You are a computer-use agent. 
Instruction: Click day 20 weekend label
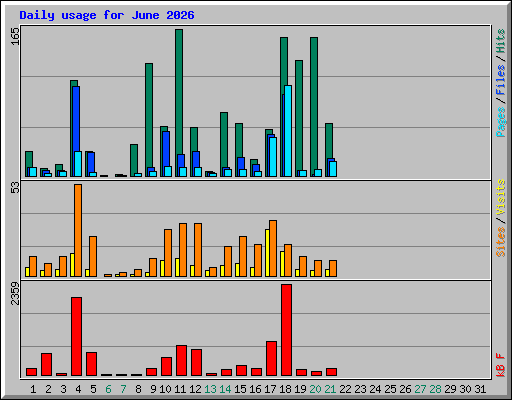[315, 389]
